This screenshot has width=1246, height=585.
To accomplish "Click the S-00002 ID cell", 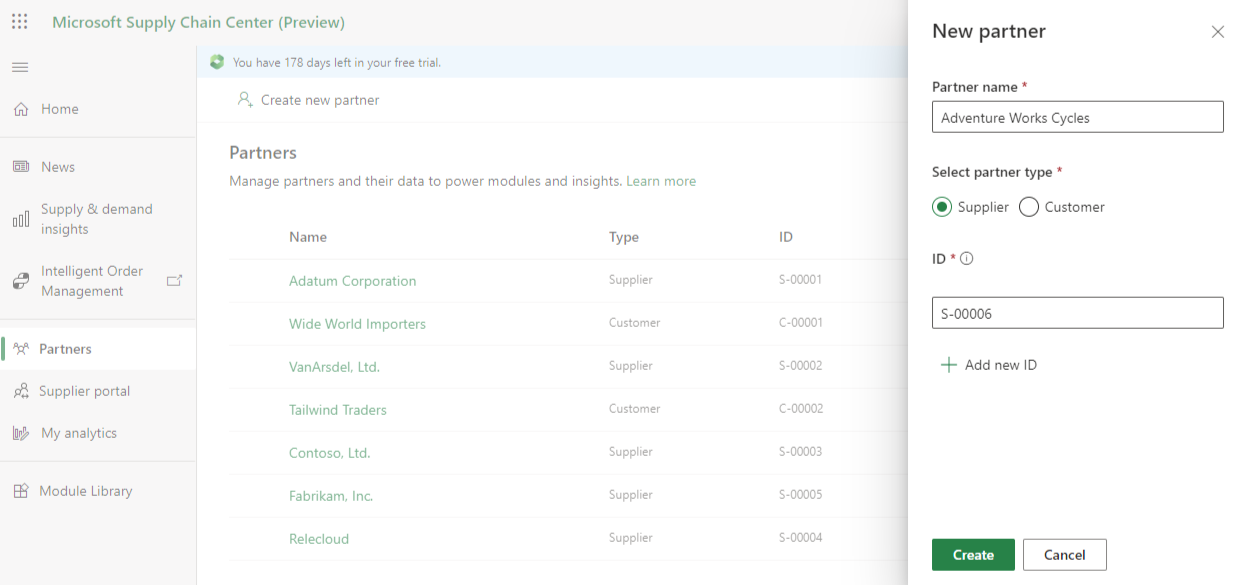I will click(x=800, y=366).
